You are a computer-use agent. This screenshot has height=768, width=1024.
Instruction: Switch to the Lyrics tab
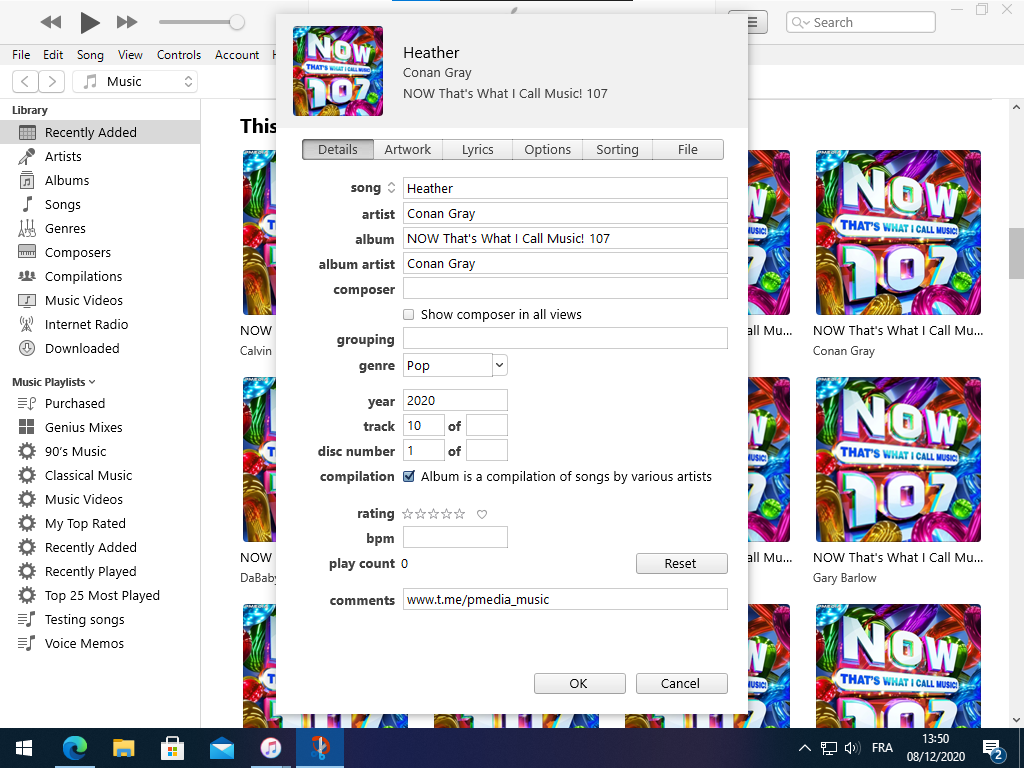click(477, 150)
